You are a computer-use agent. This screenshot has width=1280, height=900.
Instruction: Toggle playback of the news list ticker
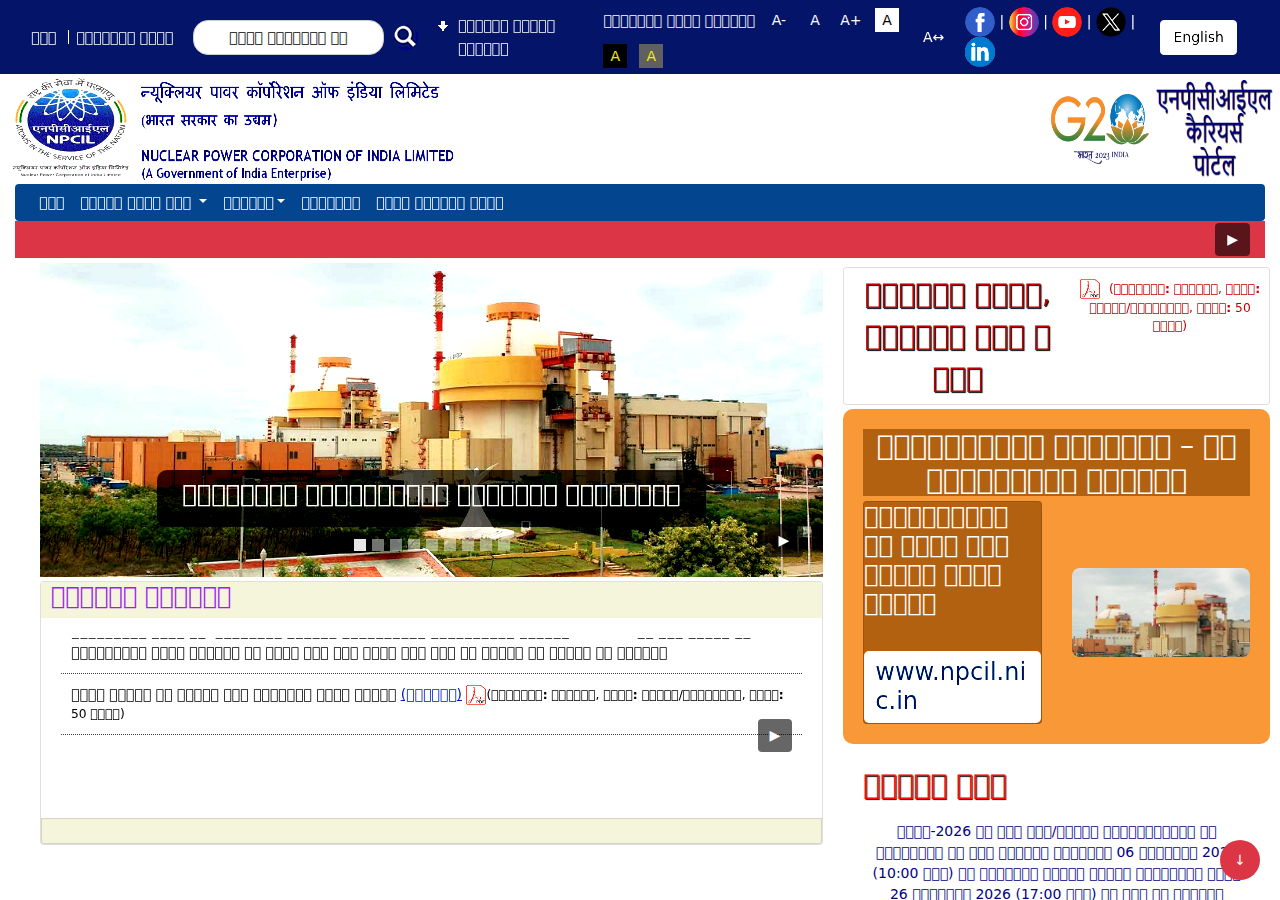tap(775, 736)
